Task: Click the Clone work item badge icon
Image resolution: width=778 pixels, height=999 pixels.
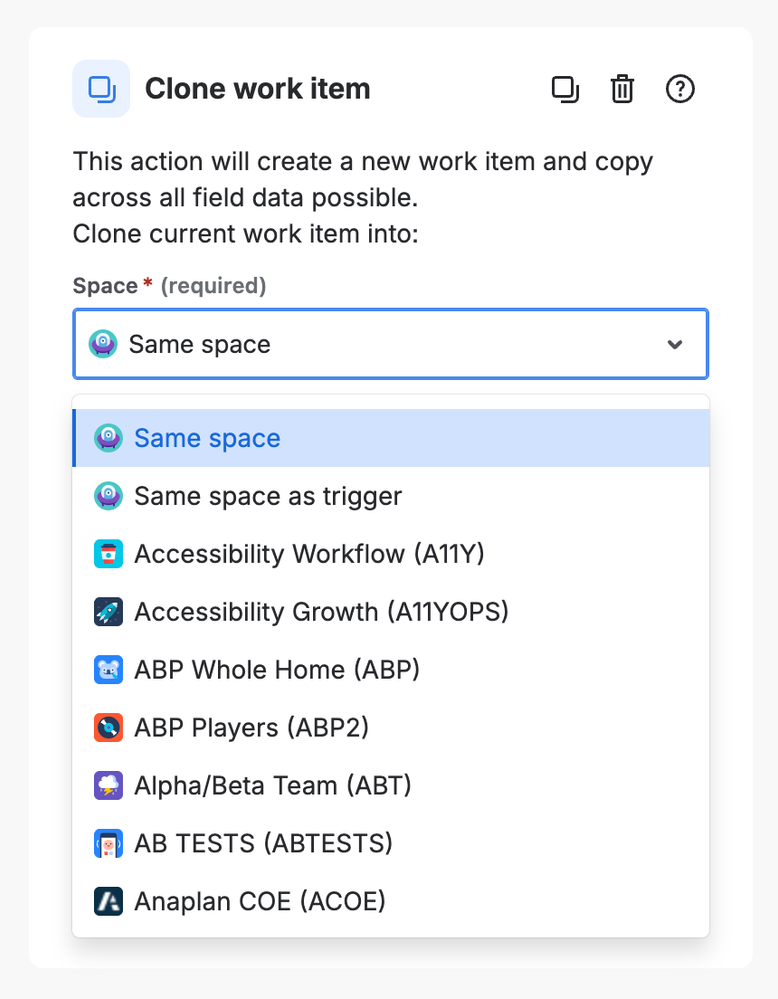Action: (x=101, y=89)
